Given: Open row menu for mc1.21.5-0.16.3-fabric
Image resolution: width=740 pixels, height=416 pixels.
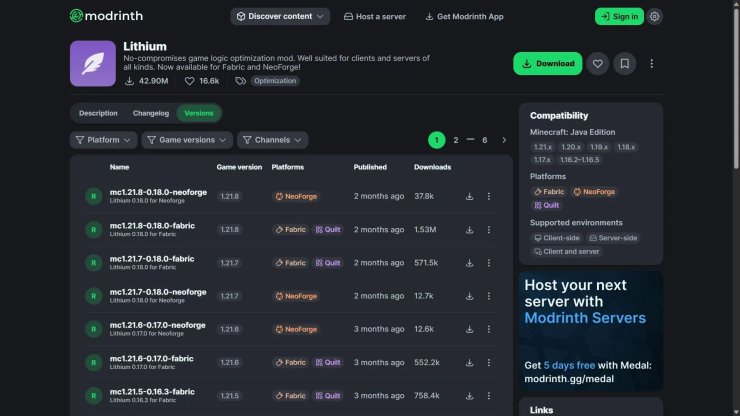Looking at the screenshot, I should pyautogui.click(x=488, y=396).
